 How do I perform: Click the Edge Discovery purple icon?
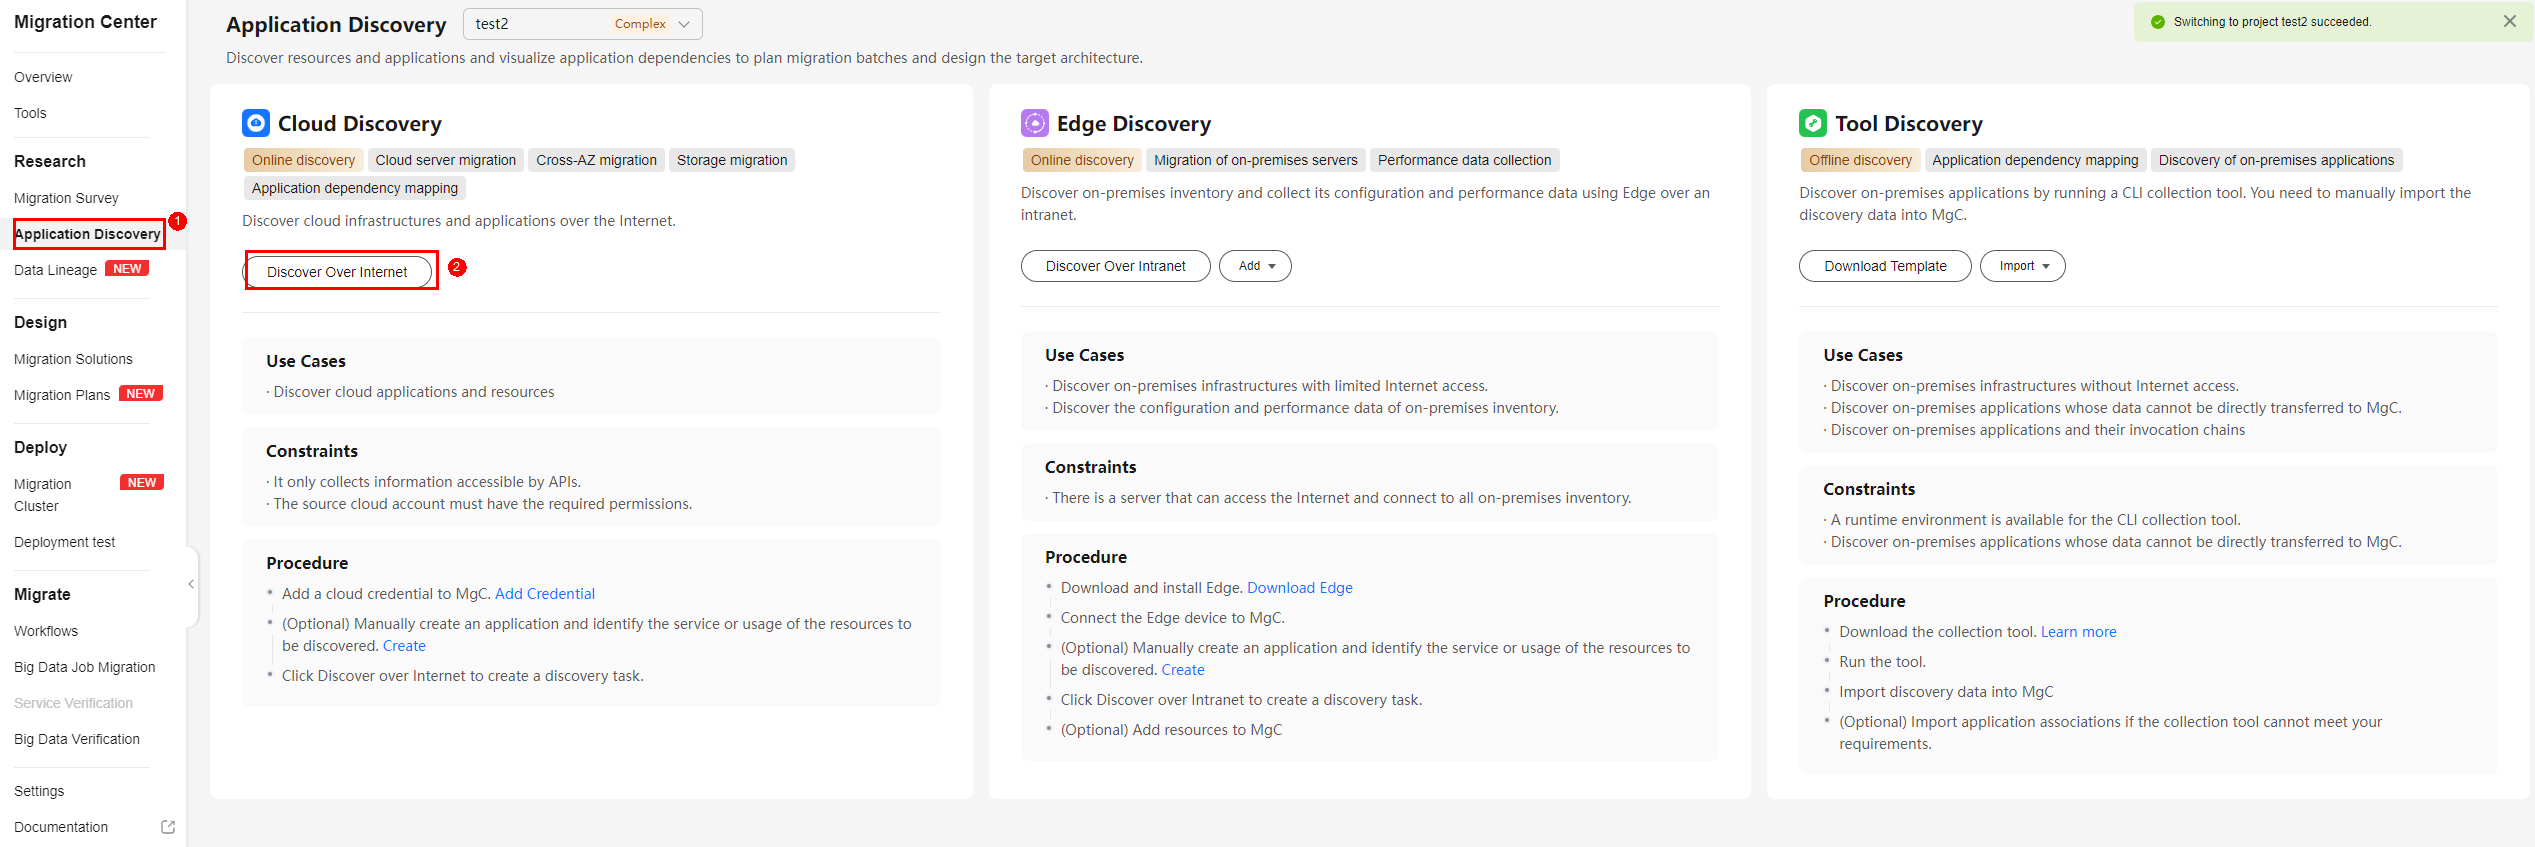pos(1034,123)
